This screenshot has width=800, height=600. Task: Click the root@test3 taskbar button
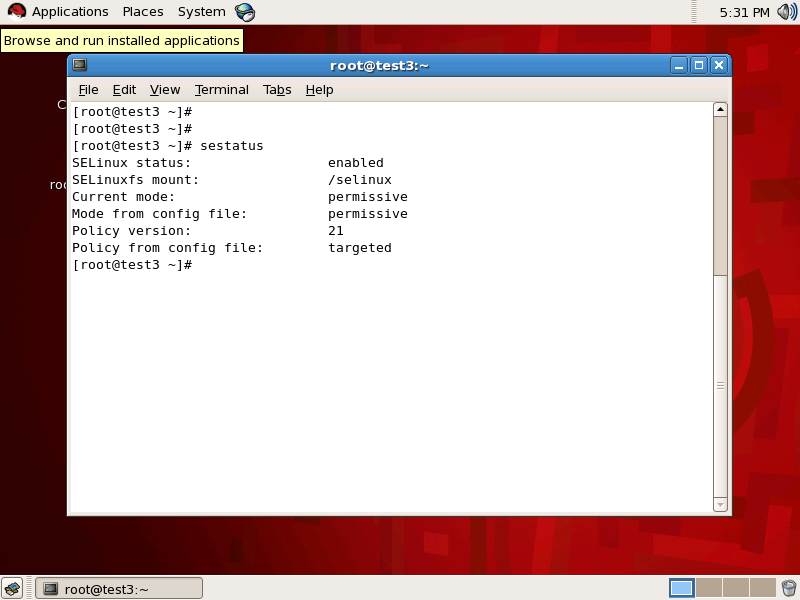pyautogui.click(x=119, y=589)
